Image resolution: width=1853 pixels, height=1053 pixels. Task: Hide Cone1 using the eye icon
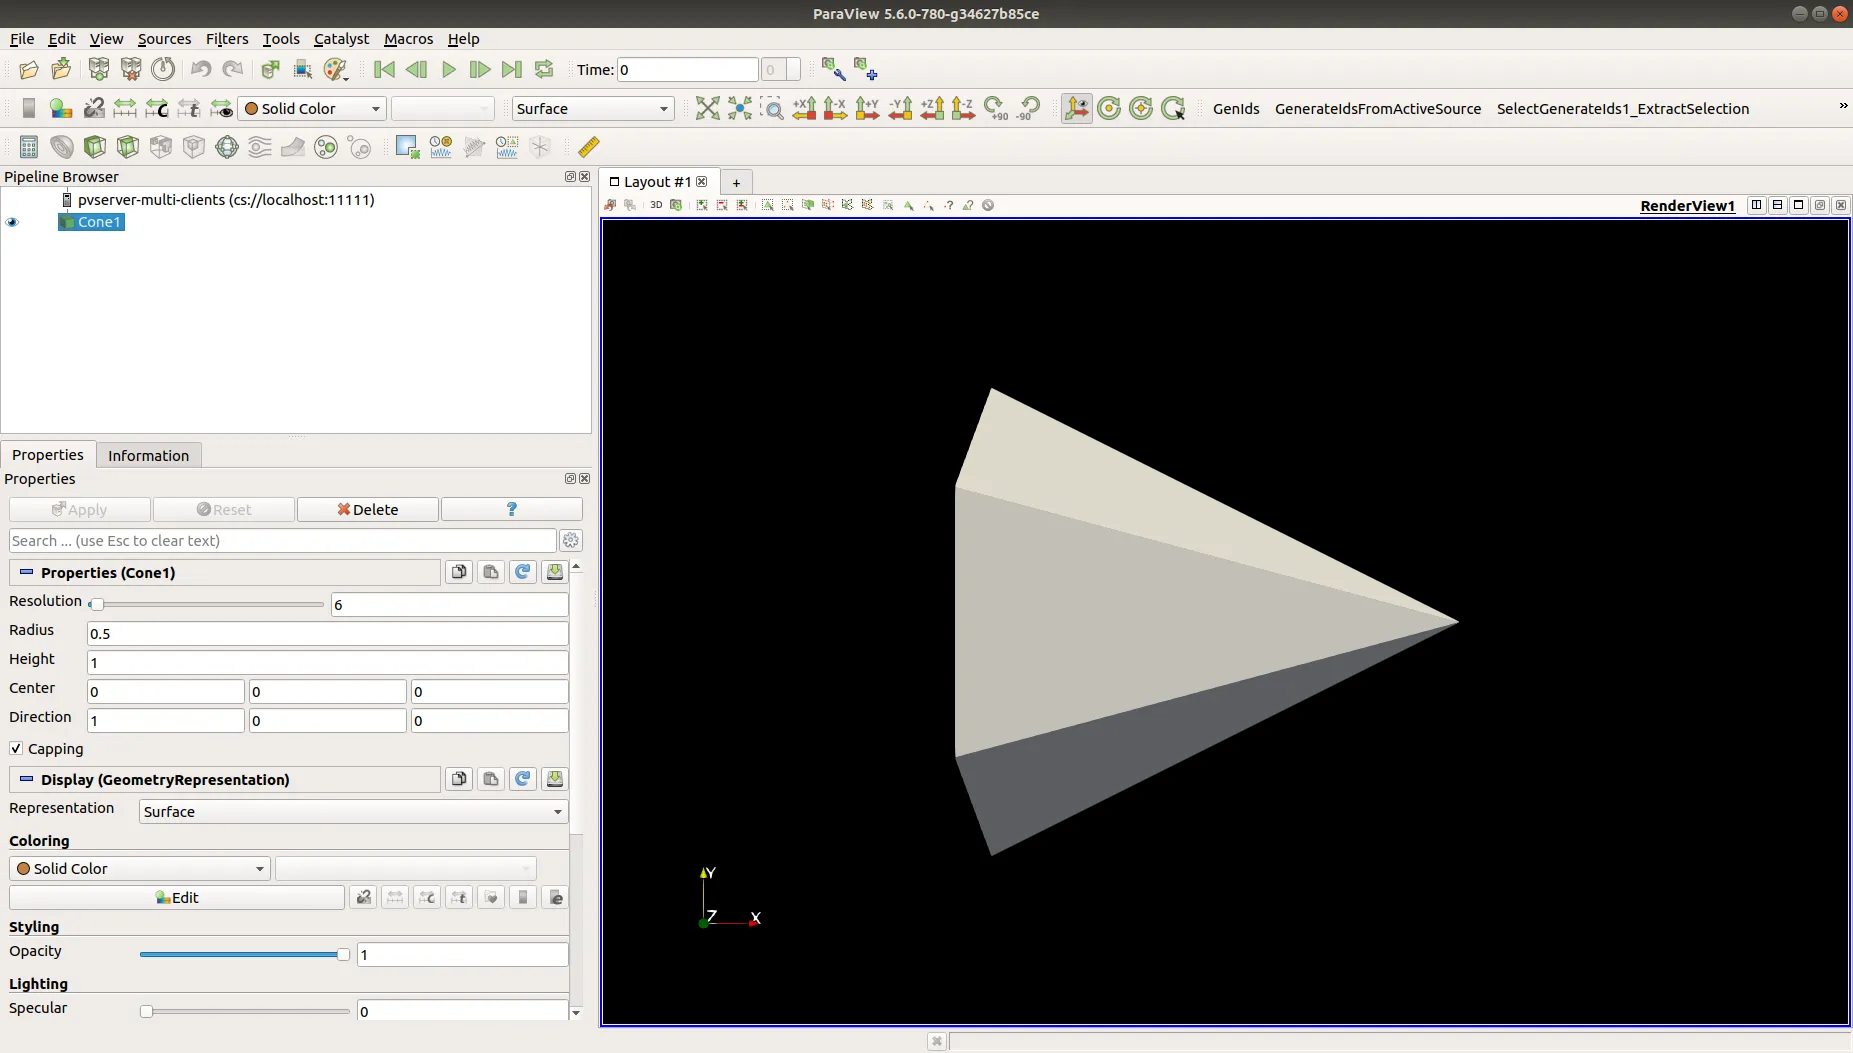pos(13,222)
